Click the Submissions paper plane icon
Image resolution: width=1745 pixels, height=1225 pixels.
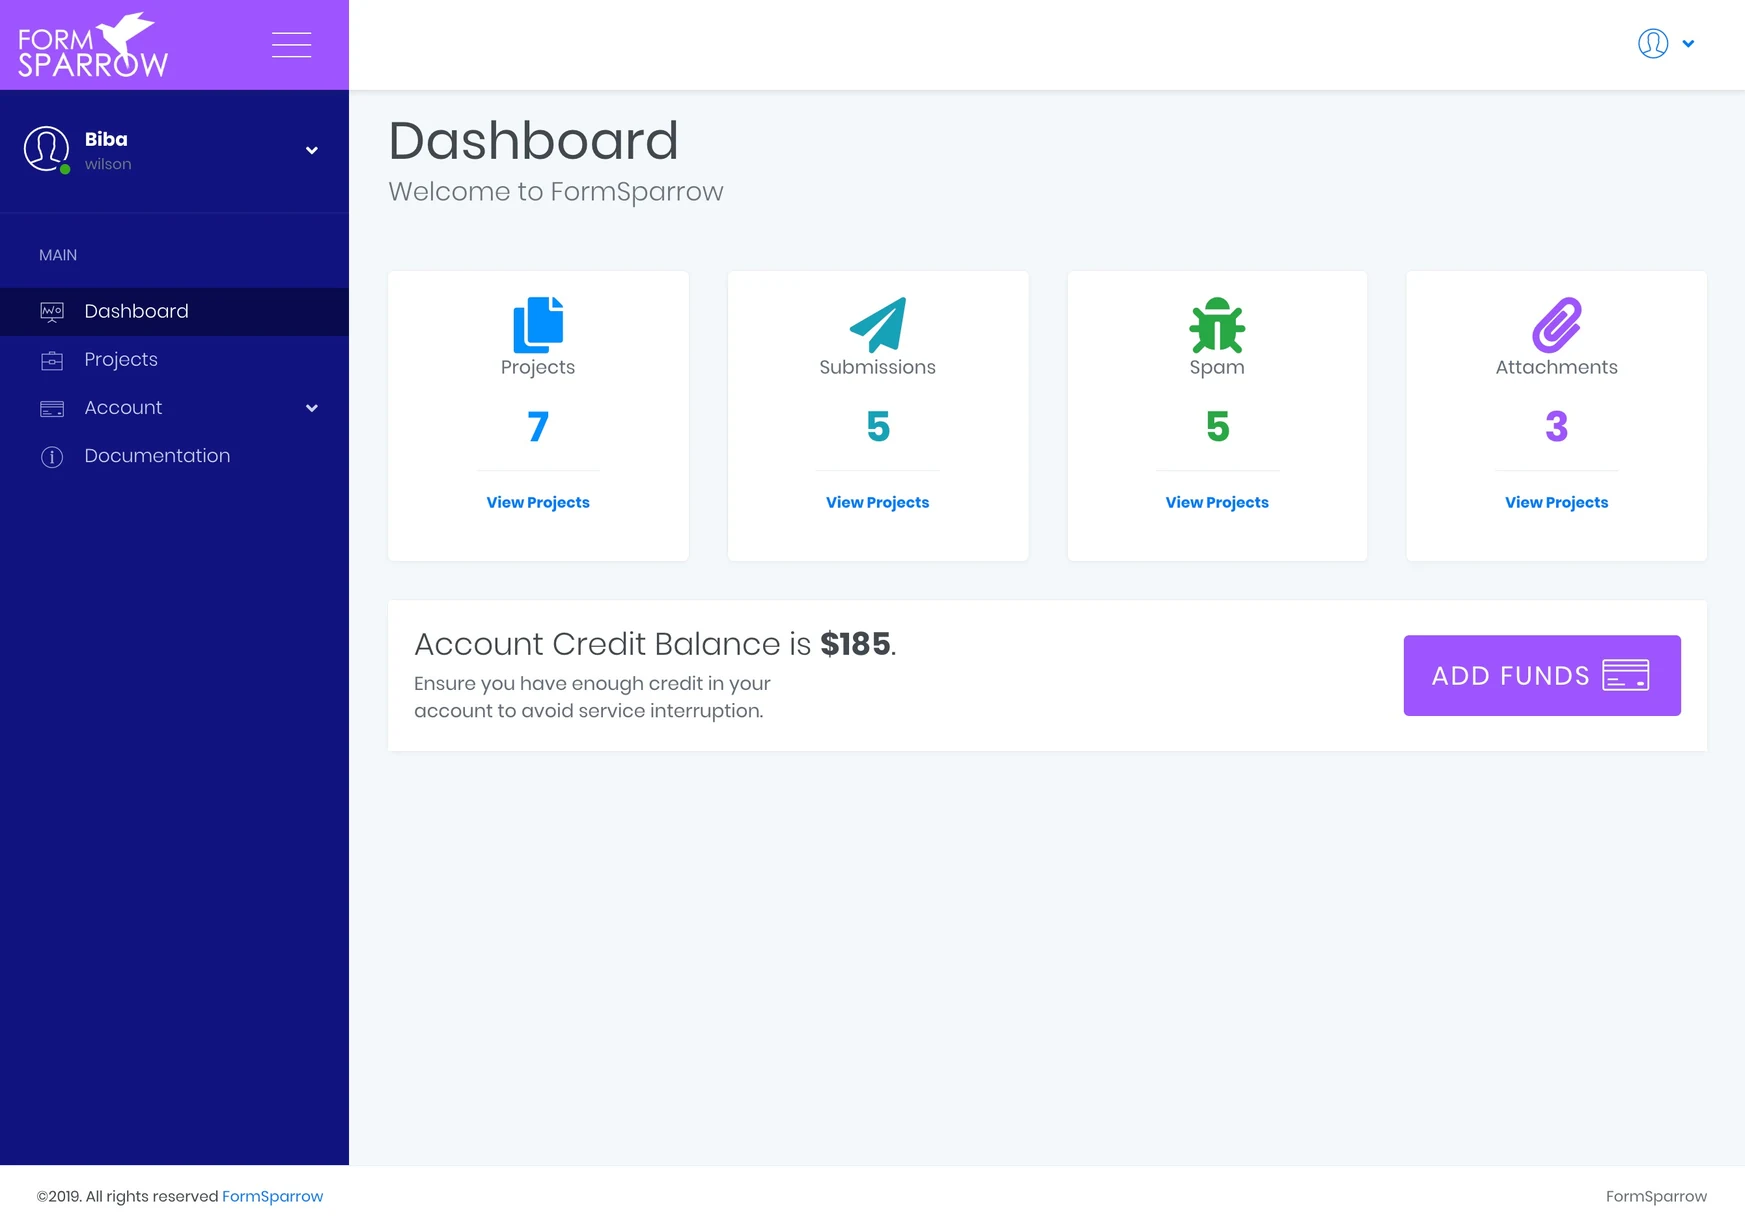[878, 325]
